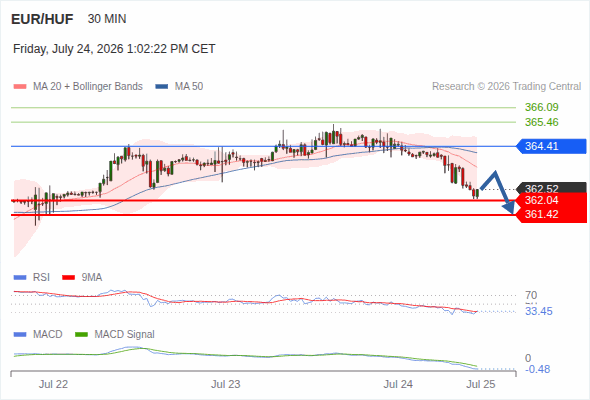Click the Jul 25 date axis label
Screen dimensions: 590x400
pyautogui.click(x=481, y=384)
